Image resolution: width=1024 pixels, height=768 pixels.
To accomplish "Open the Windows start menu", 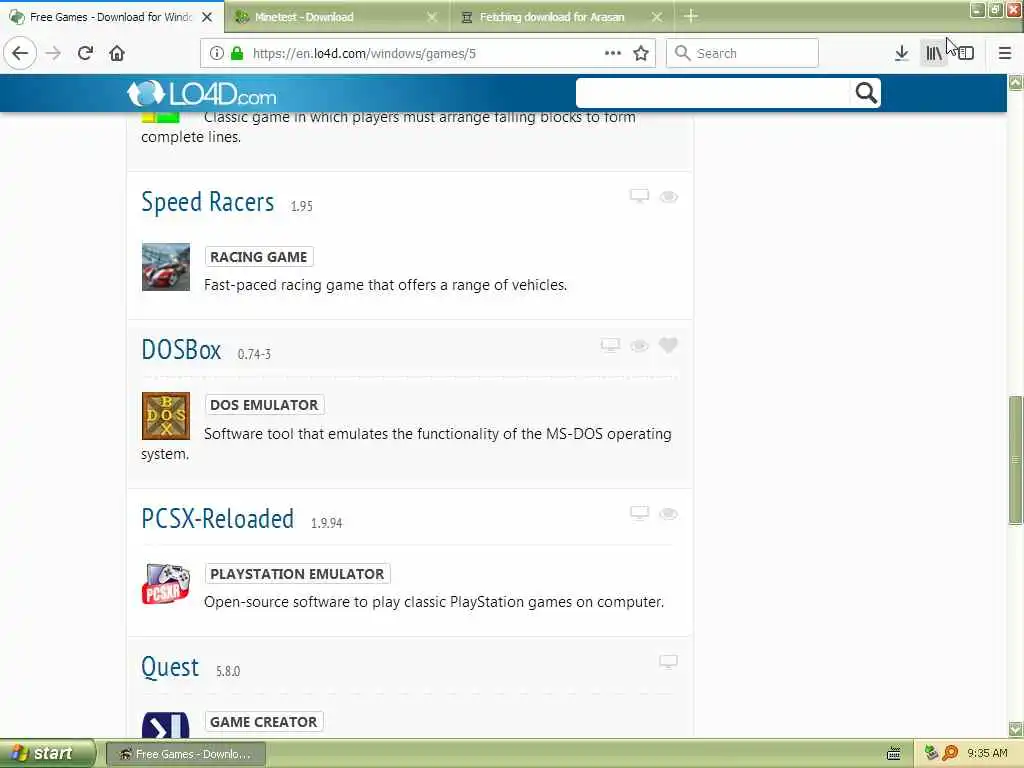I will pos(47,753).
